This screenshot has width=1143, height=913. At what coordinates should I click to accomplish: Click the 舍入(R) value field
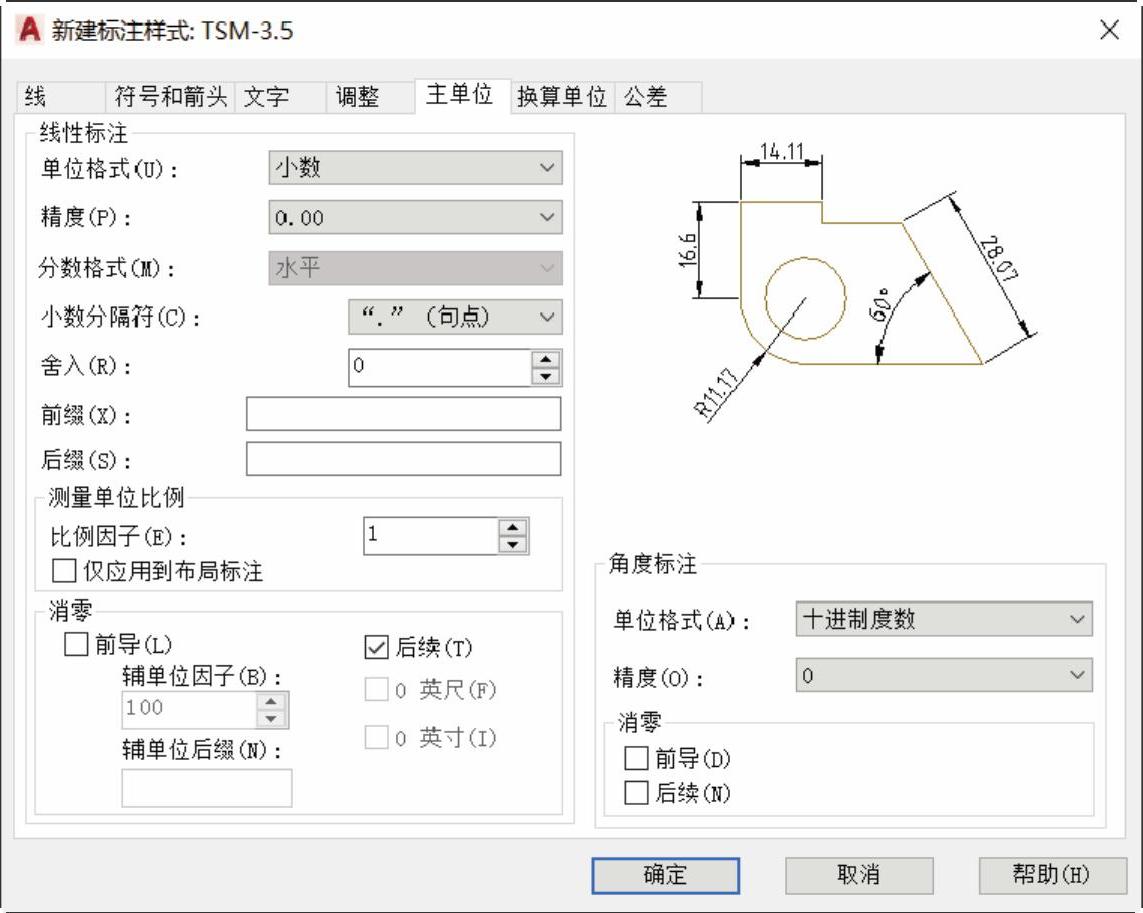pyautogui.click(x=440, y=368)
